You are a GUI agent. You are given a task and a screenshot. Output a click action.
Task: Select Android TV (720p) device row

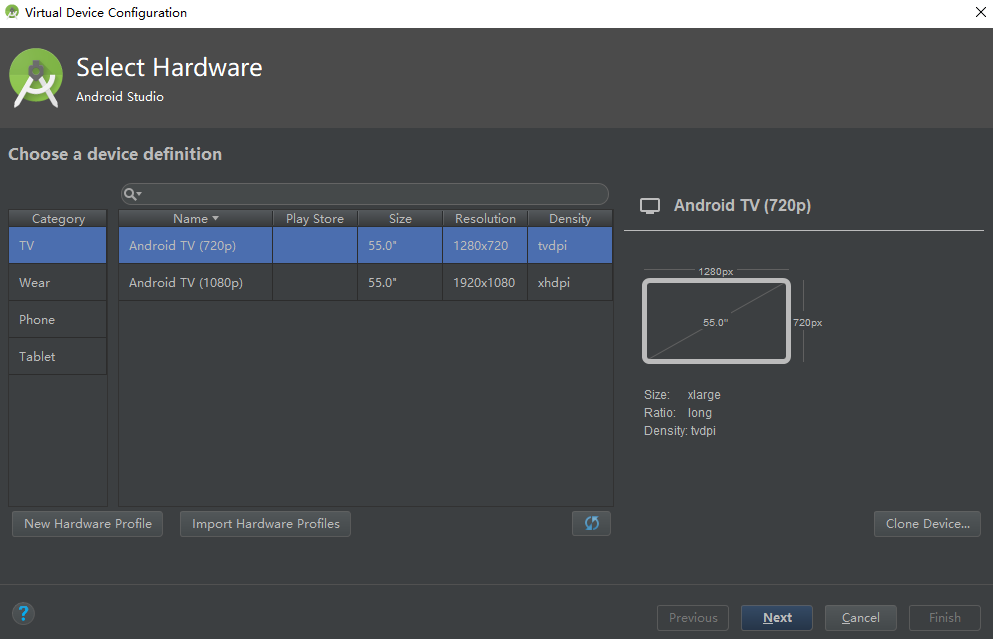(365, 245)
